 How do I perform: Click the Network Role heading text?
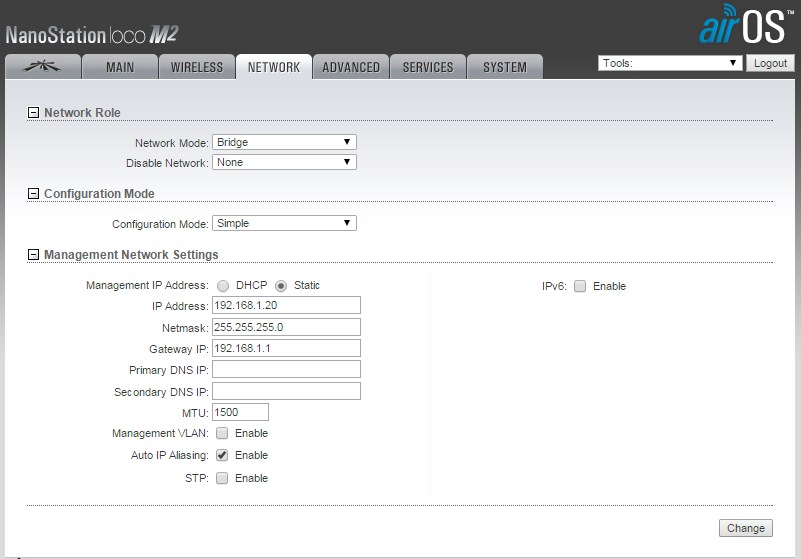pyautogui.click(x=82, y=112)
